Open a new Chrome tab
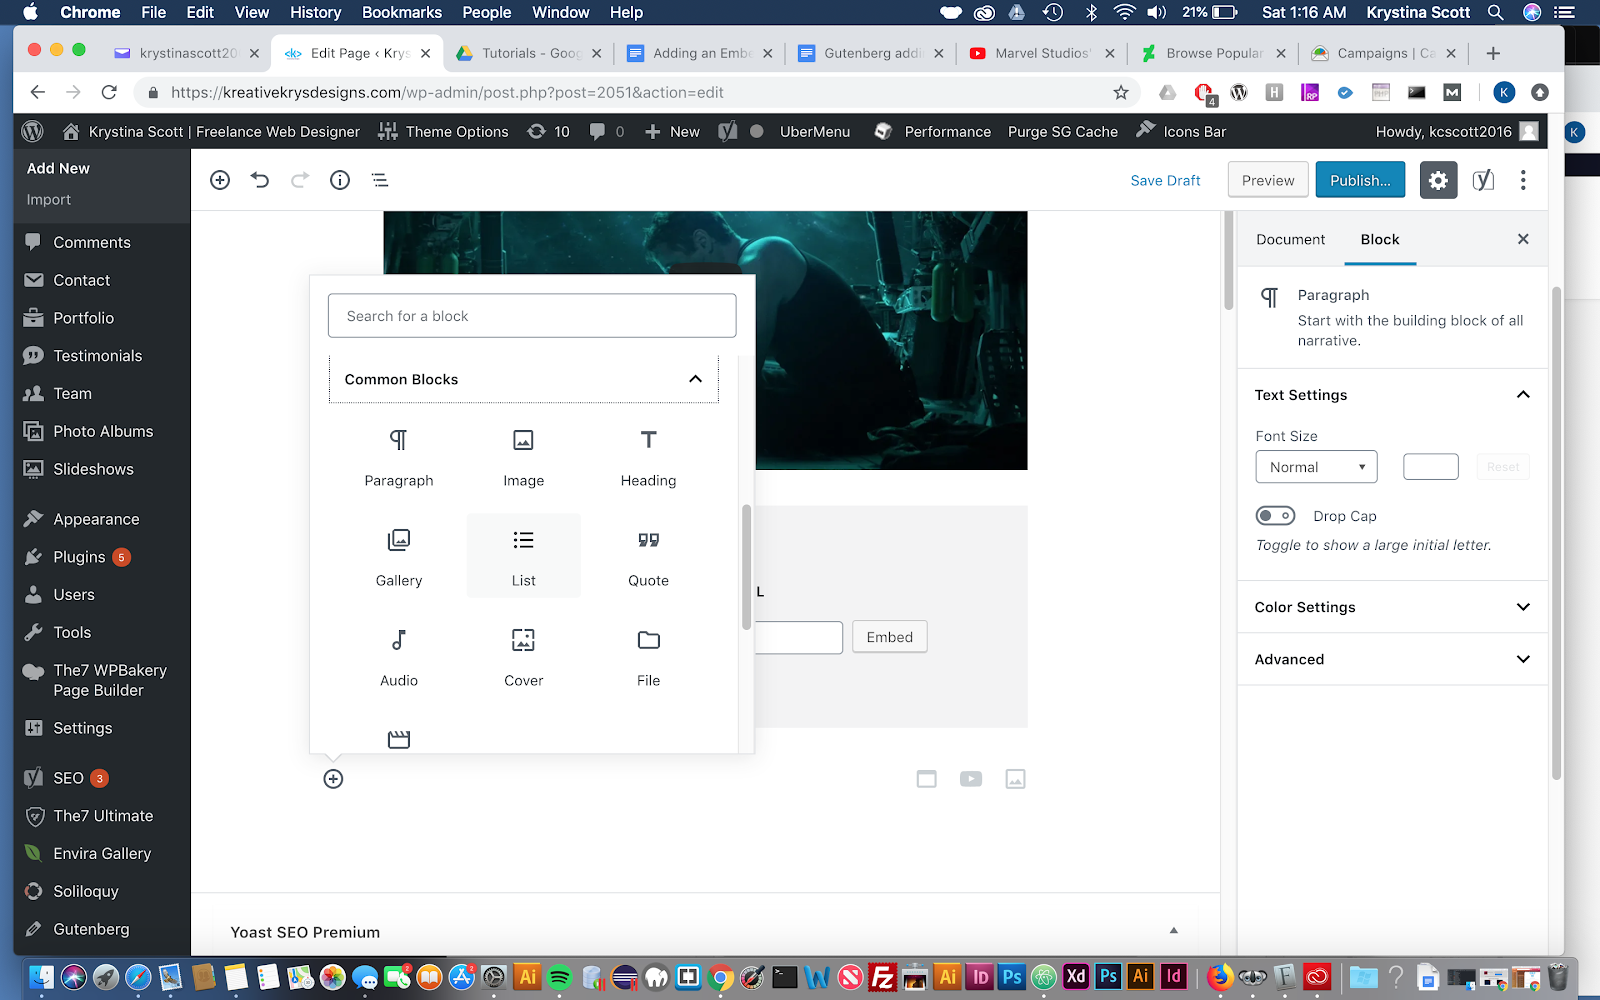 1493,53
